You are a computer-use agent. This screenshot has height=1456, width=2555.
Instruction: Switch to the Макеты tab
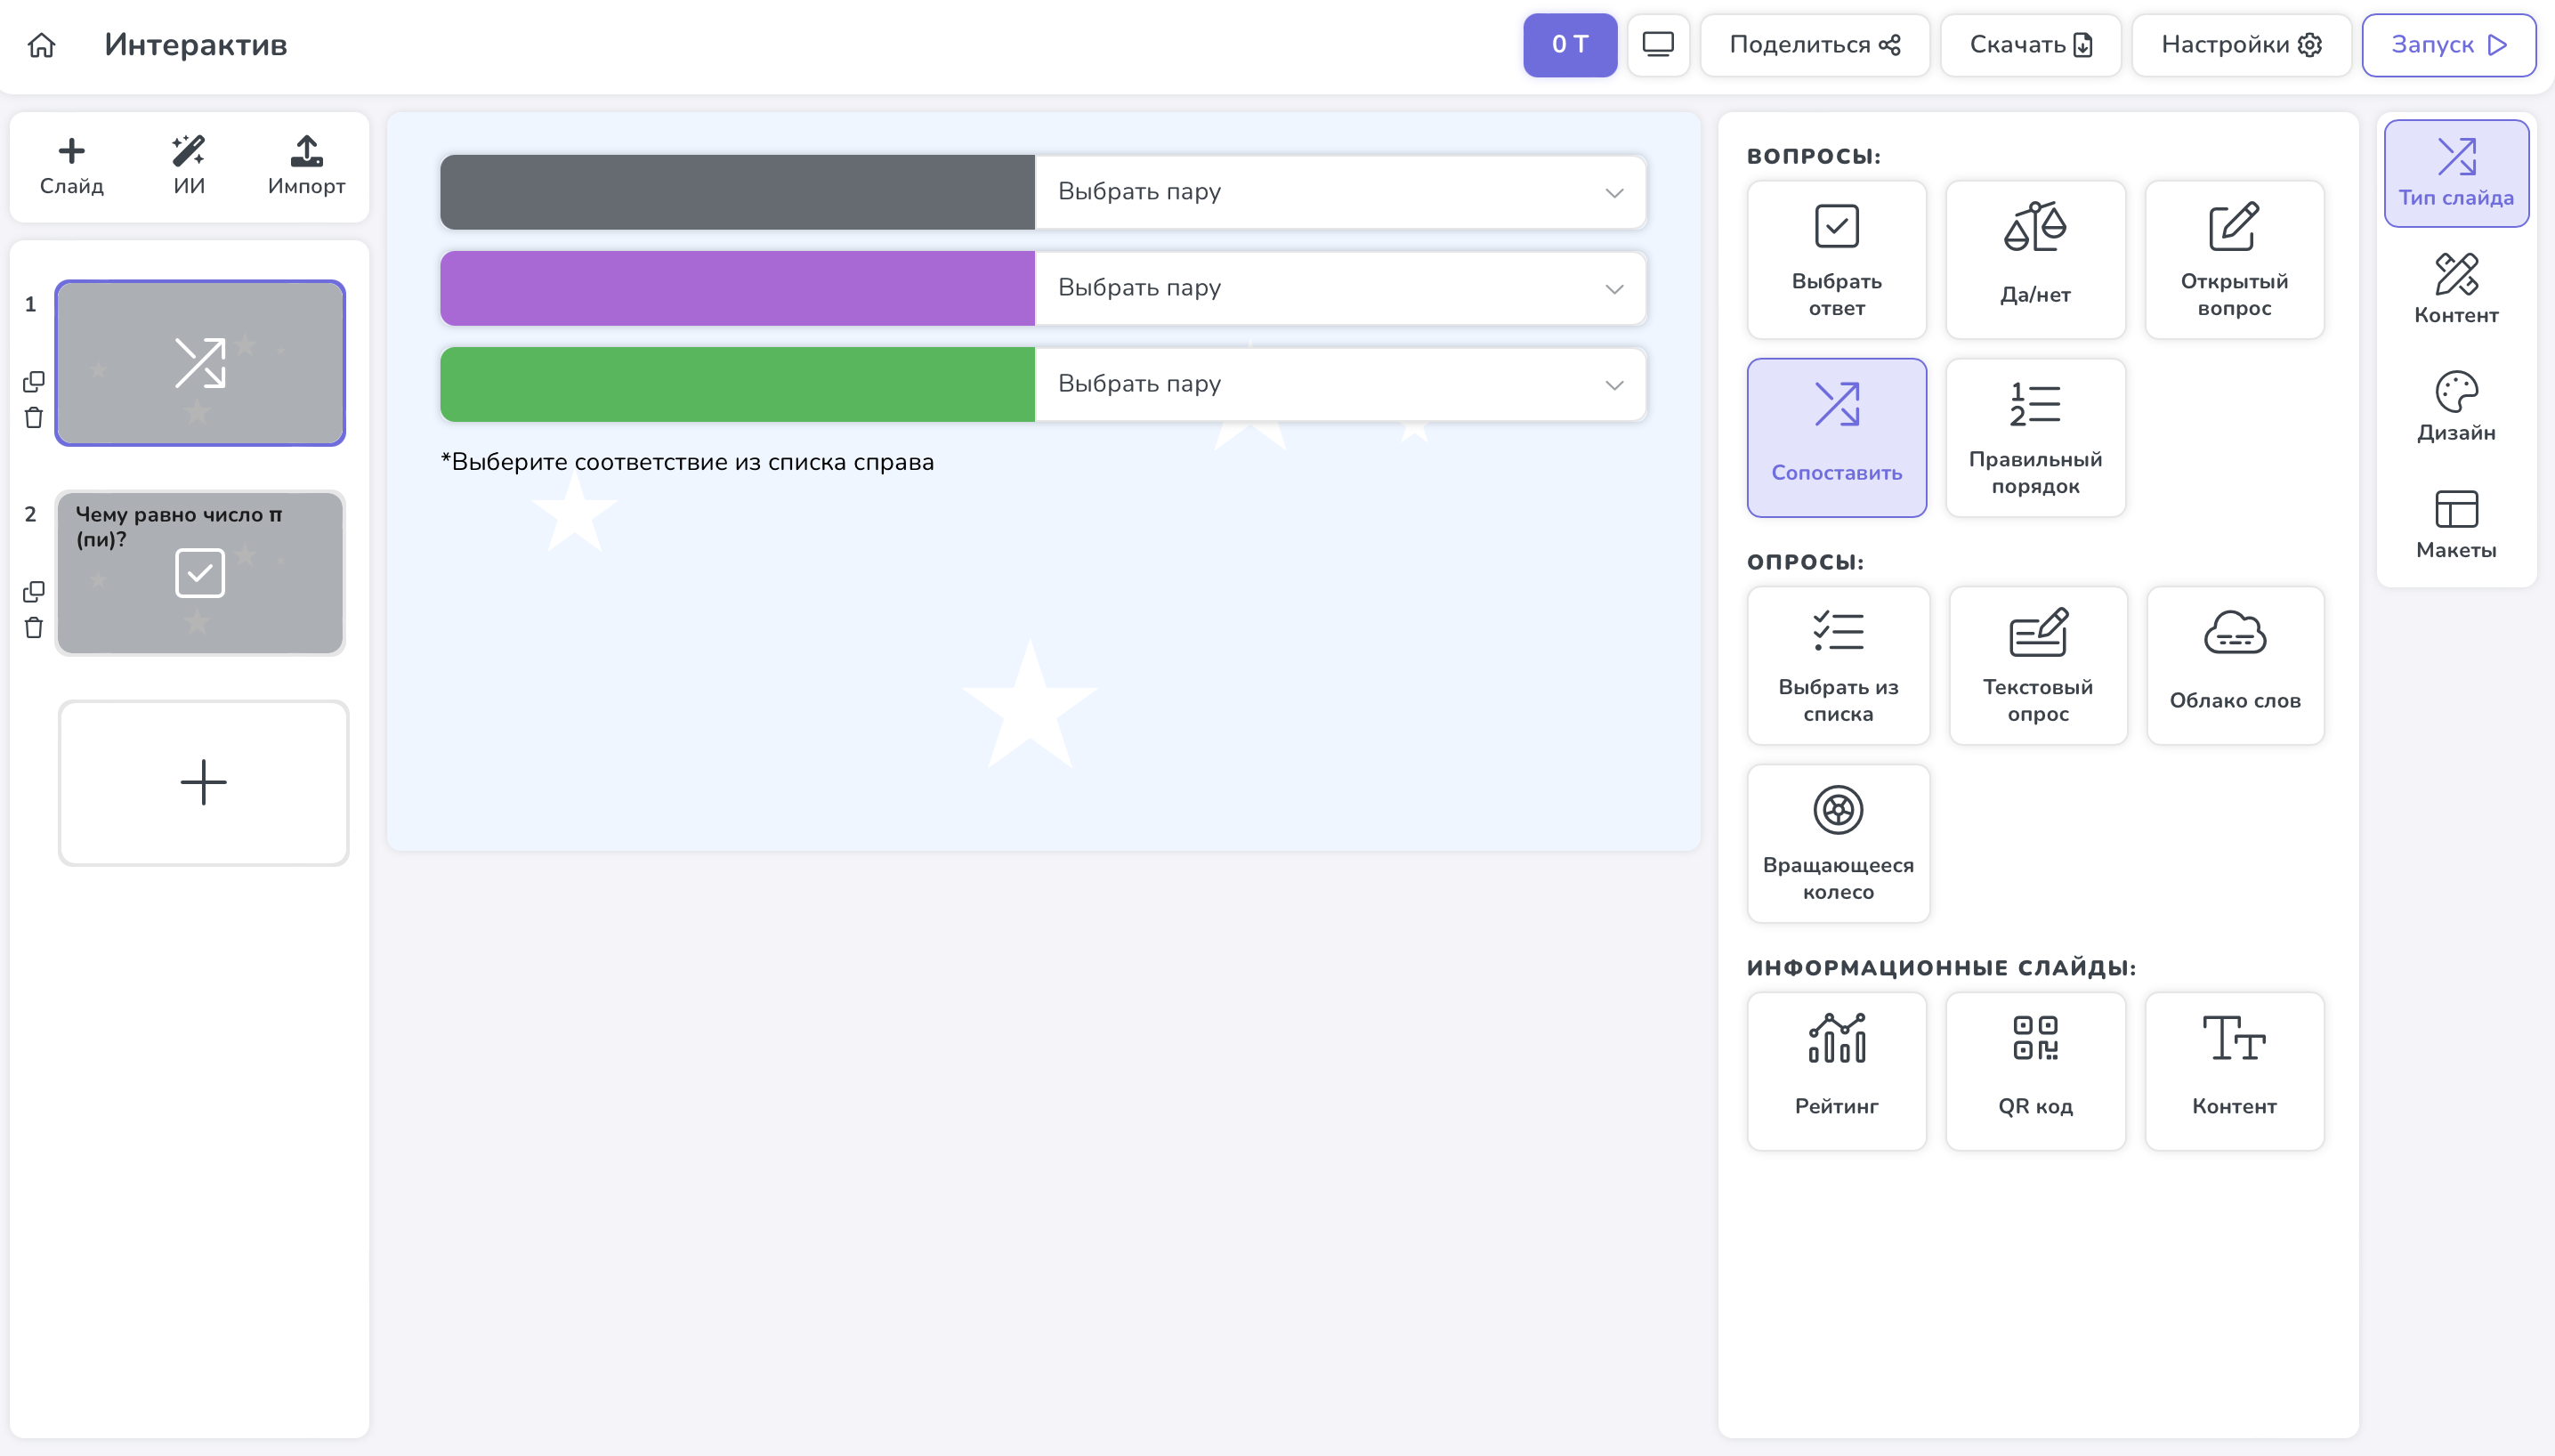[x=2456, y=524]
